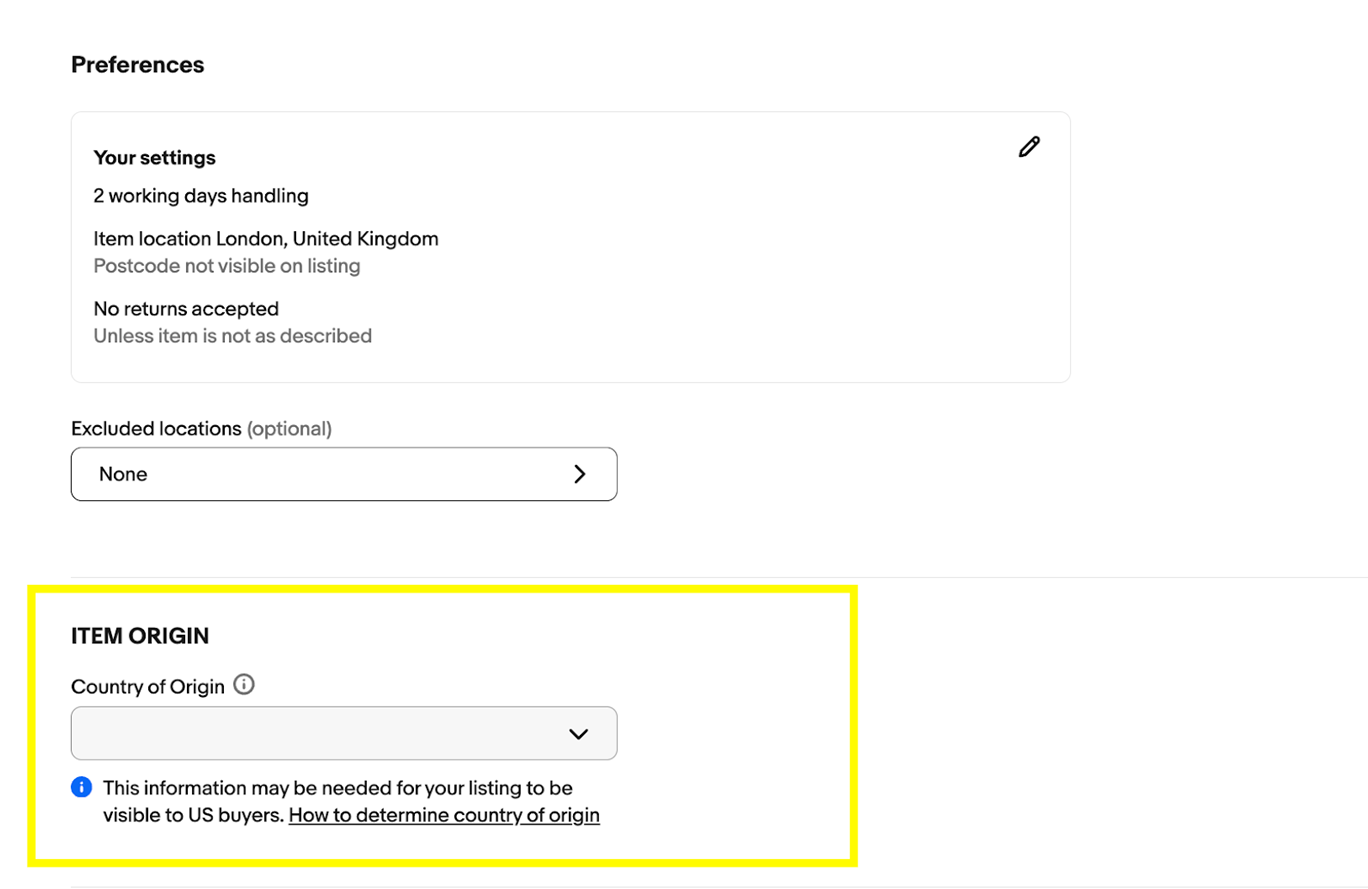Click 'Unless item is not as described' note
1368x889 pixels.
(233, 336)
